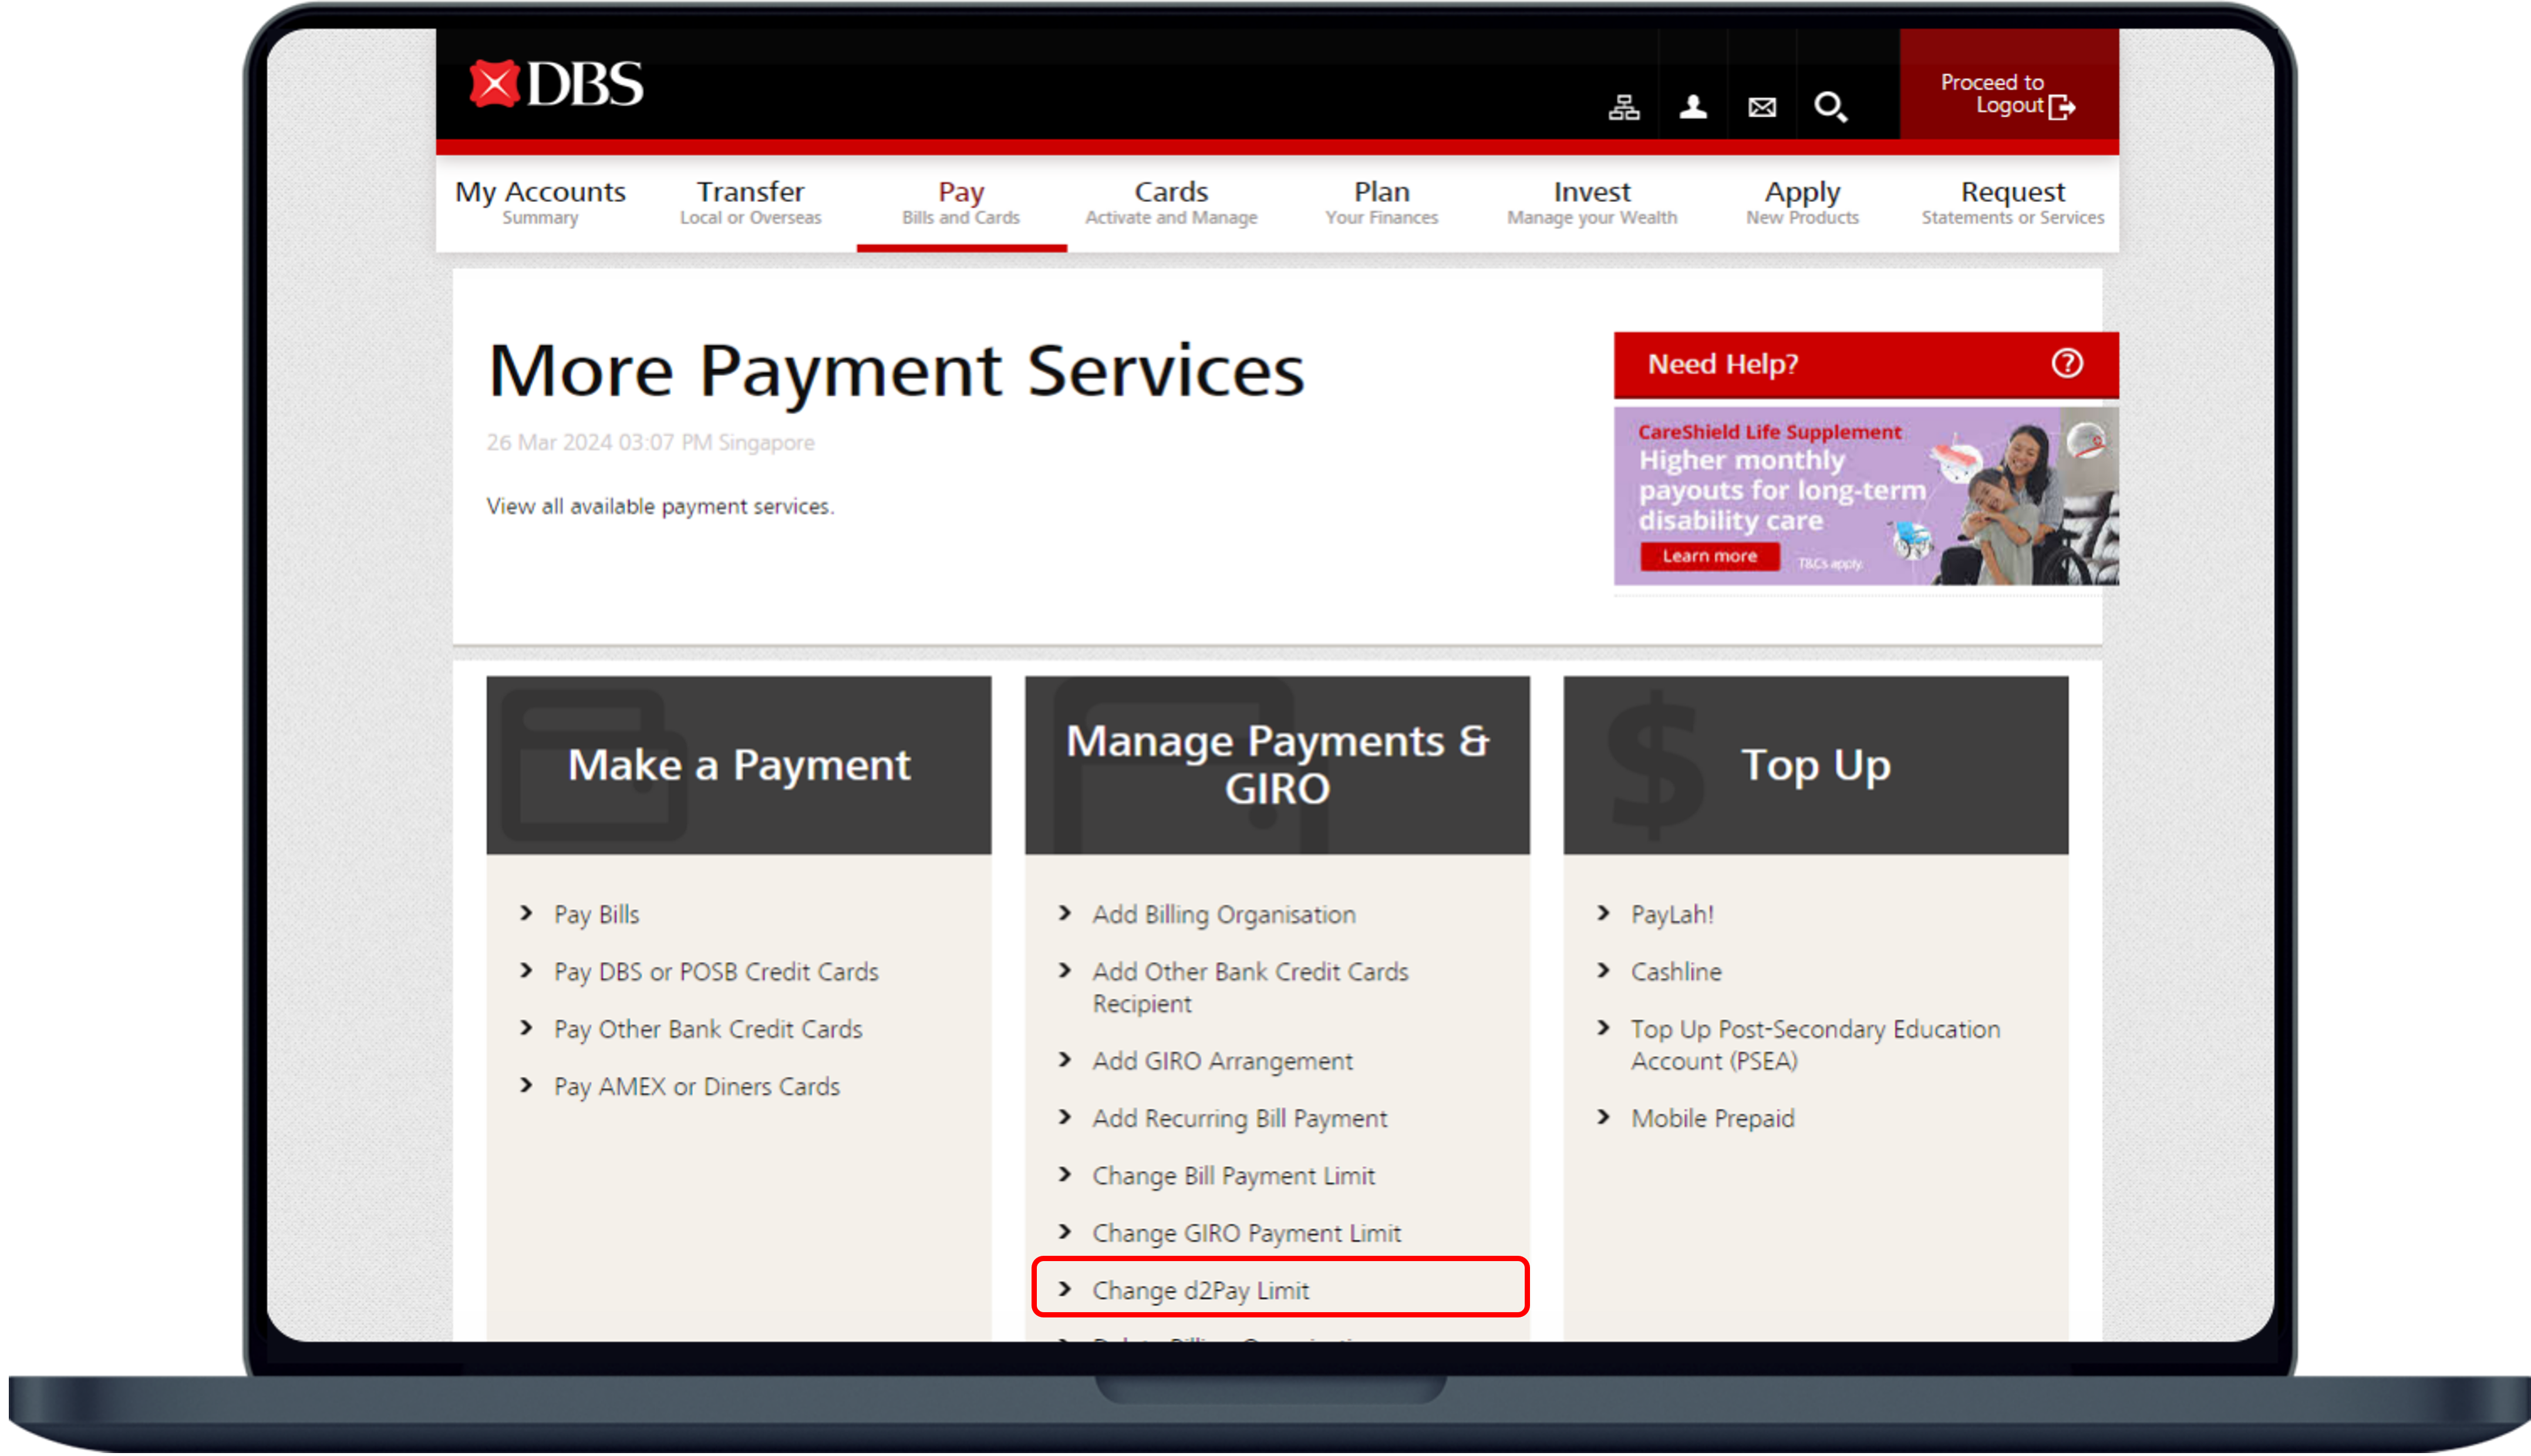
Task: Click chevron beside Add Other Bank Credit Cards Recipient
Action: point(1064,970)
